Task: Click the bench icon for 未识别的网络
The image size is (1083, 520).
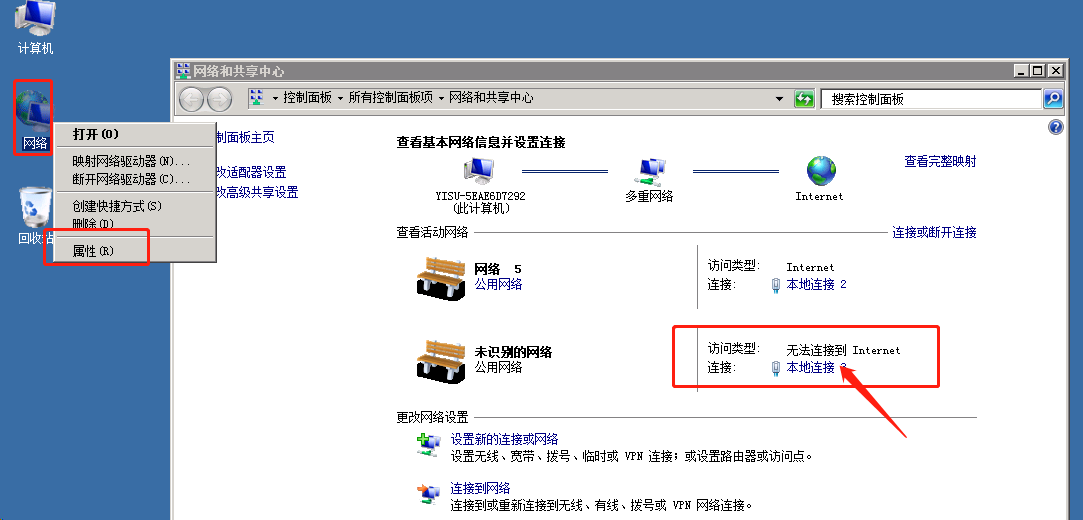Action: [x=441, y=360]
